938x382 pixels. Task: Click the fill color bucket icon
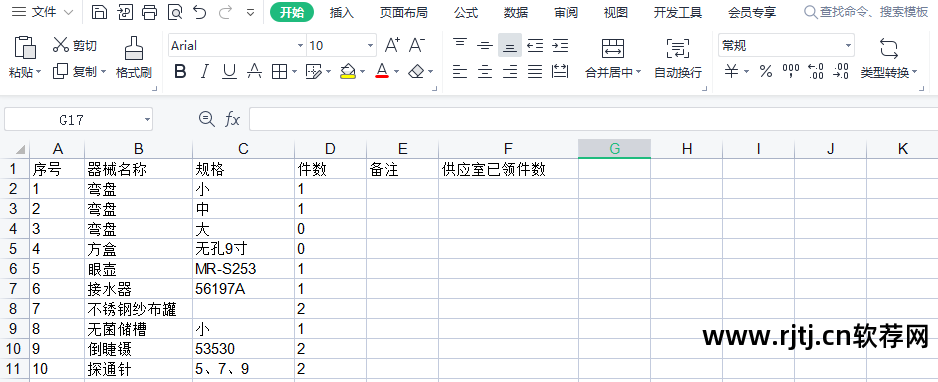pyautogui.click(x=348, y=72)
